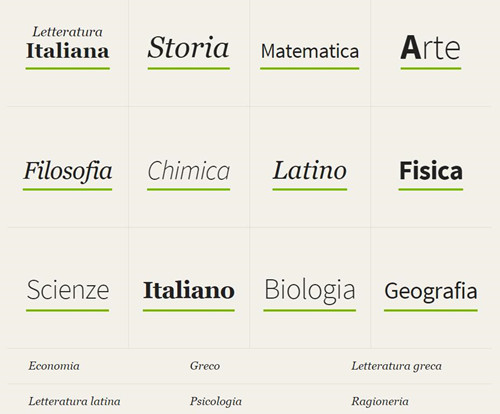Open the Greco subject link
The width and height of the screenshot is (500, 414).
205,366
